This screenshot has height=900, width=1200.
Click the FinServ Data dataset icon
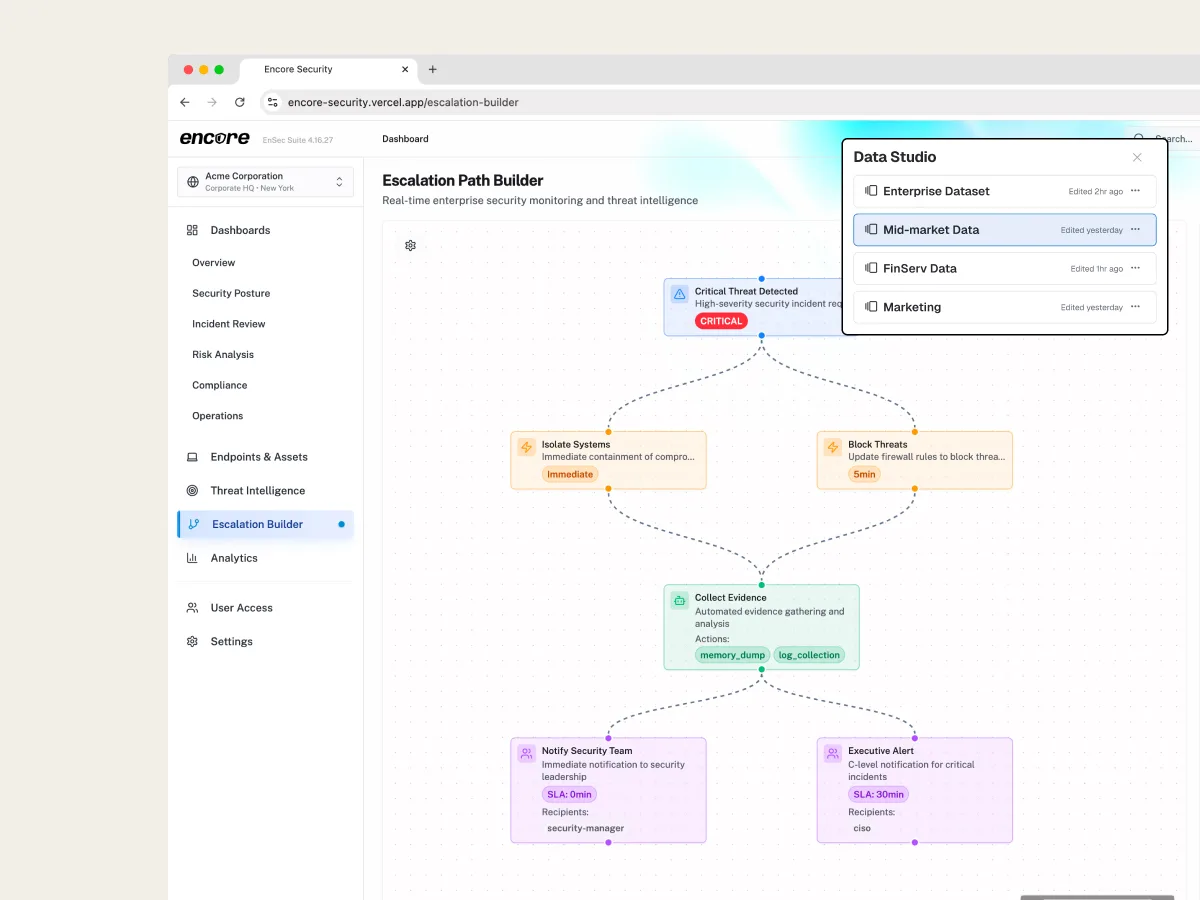[x=871, y=268]
